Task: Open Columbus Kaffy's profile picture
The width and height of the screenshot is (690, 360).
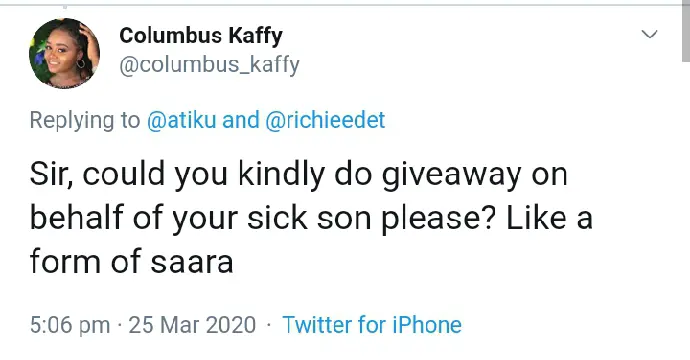Action: (x=64, y=53)
